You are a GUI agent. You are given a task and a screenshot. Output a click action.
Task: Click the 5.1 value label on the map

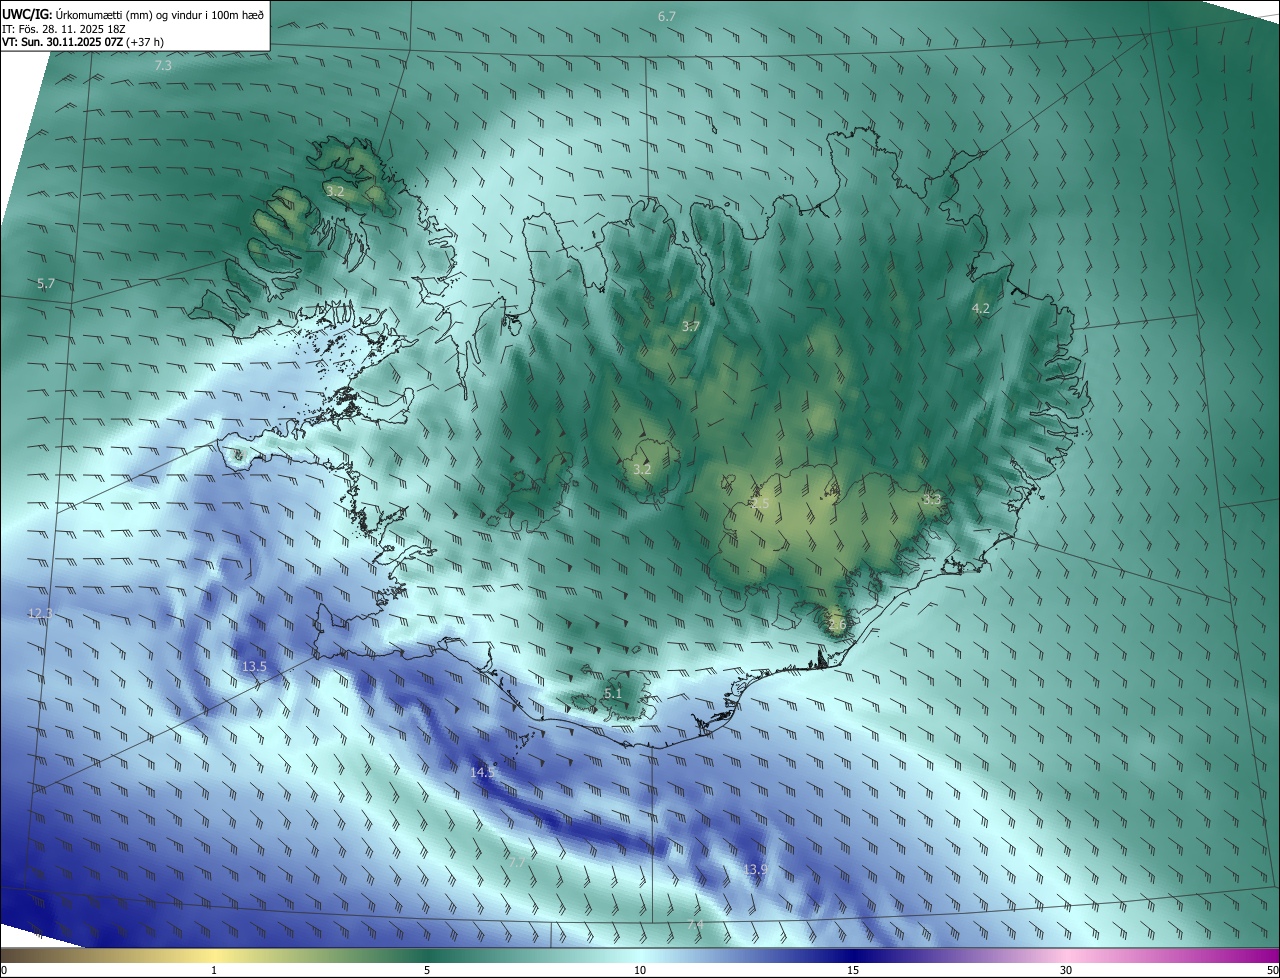point(613,693)
